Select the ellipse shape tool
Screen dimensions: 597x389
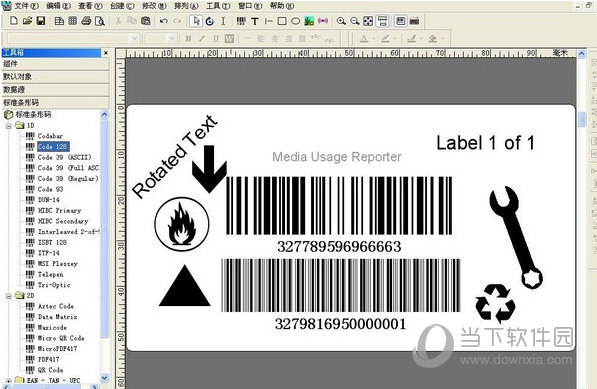295,21
